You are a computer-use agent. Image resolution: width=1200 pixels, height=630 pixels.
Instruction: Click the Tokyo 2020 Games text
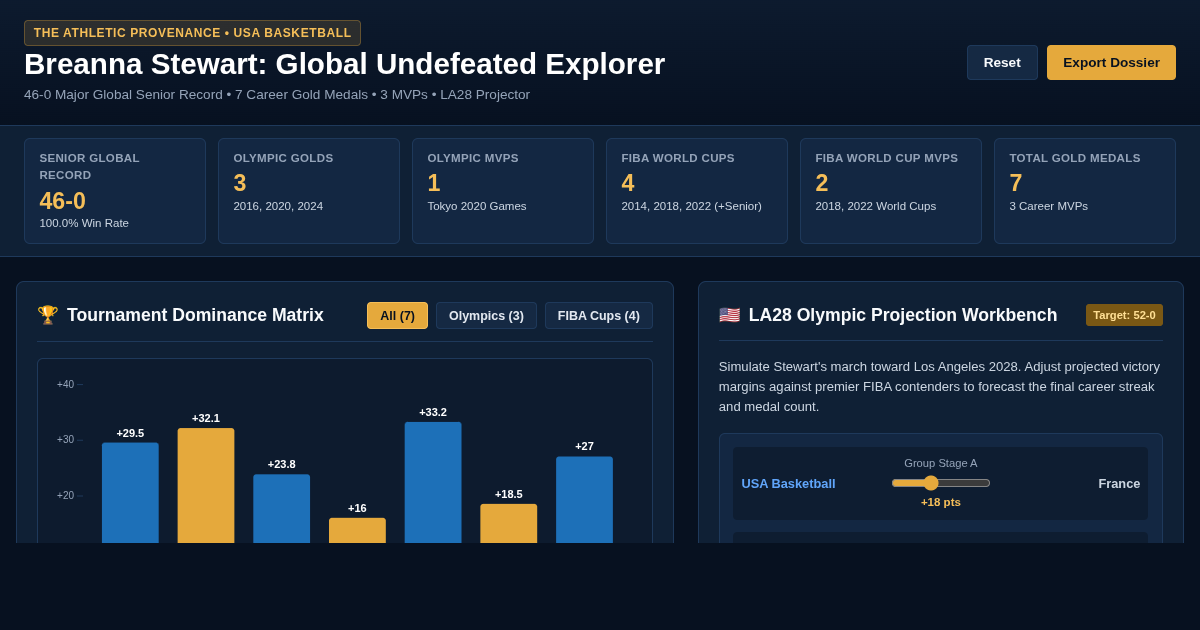[477, 206]
